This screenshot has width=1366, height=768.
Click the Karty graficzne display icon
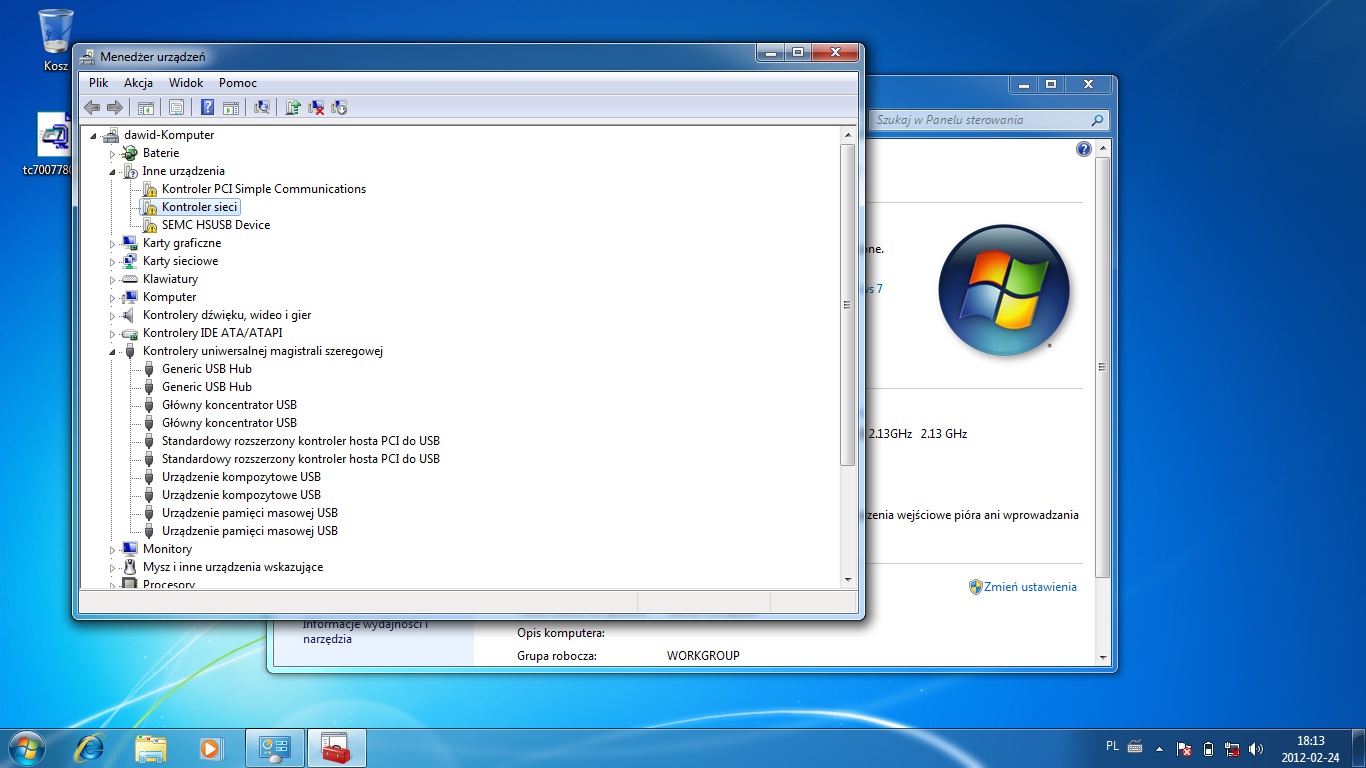pyautogui.click(x=129, y=243)
